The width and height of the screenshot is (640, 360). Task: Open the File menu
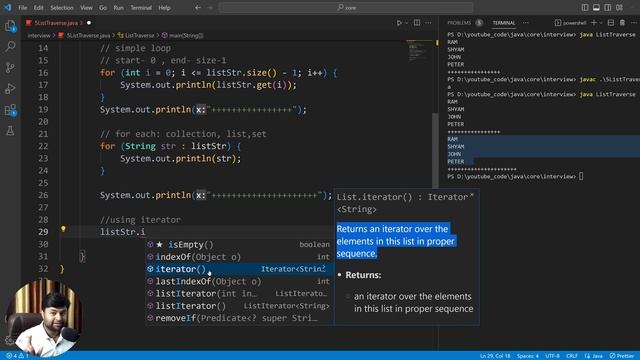(x=22, y=7)
